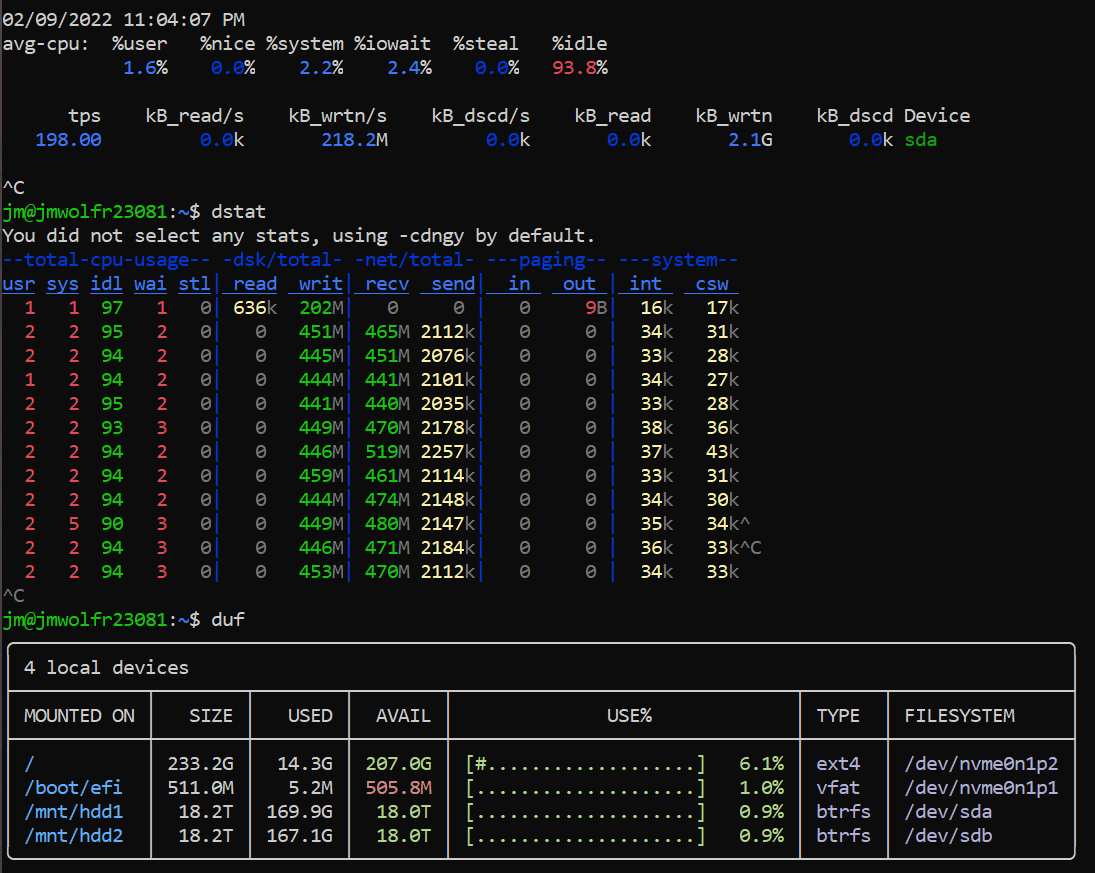Screen dimensions: 1095x873
Task: Click the 93.8% idle value
Action: coord(579,67)
